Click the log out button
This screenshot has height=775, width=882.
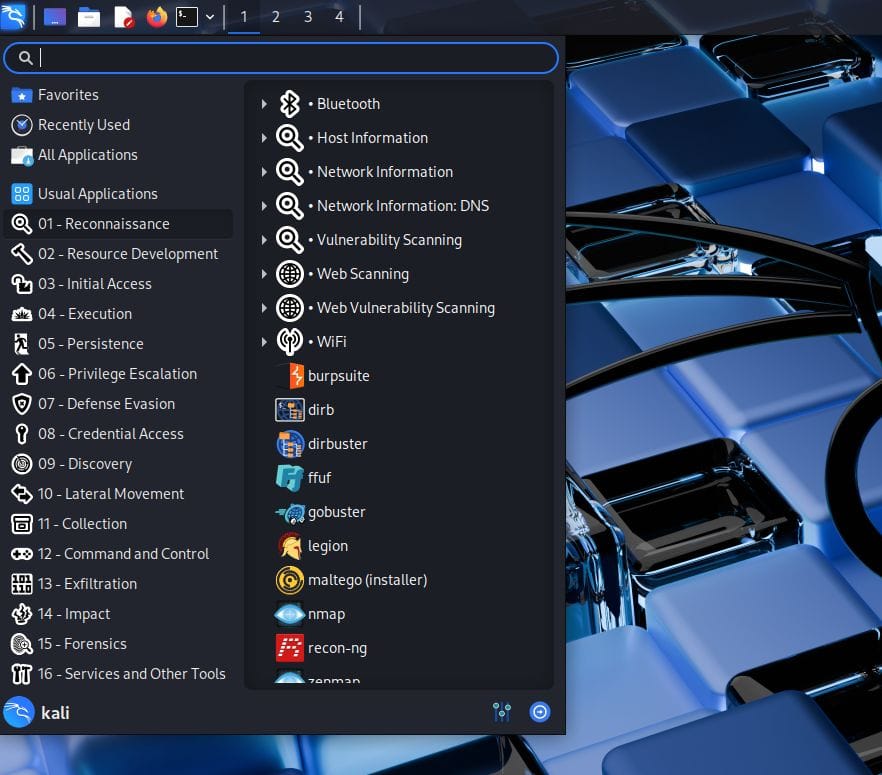pyautogui.click(x=539, y=712)
